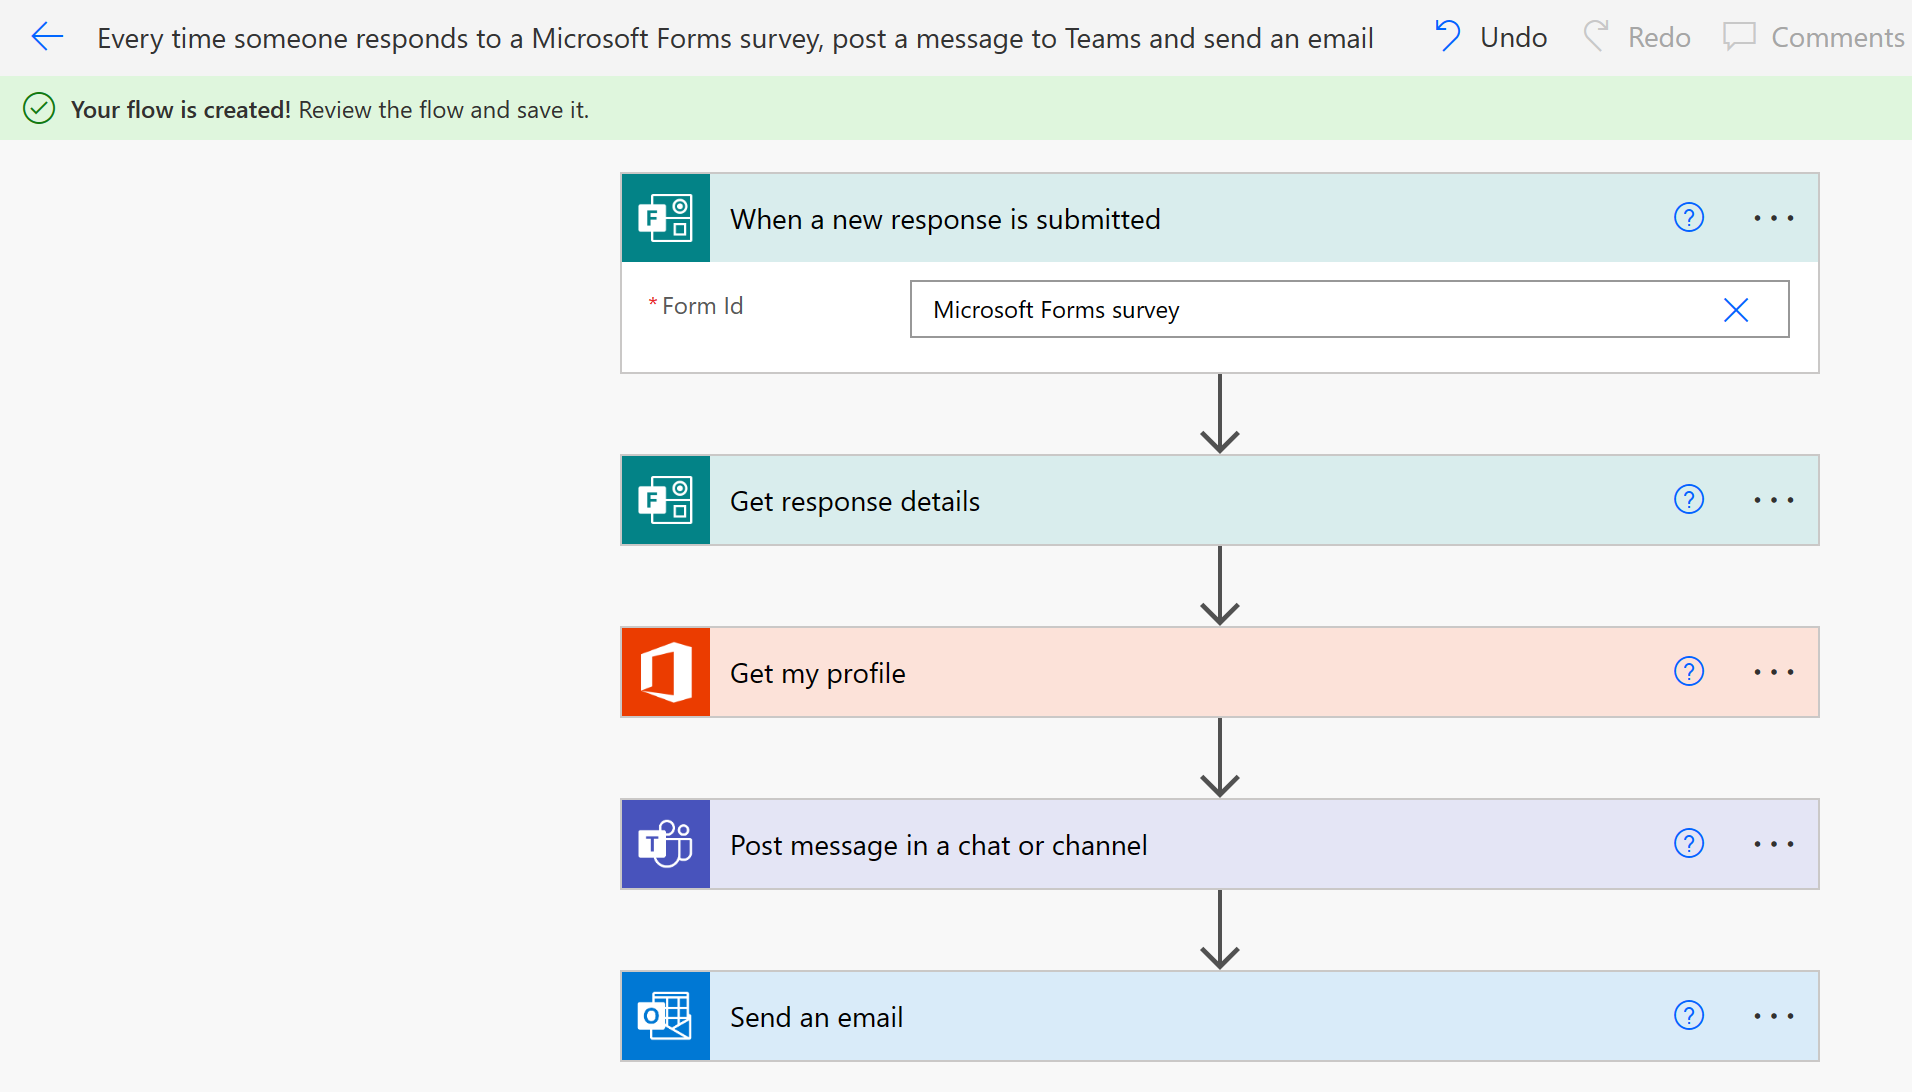Screen dimensions: 1912x1092
Task: Open the ellipsis menu on Get my profile
Action: pos(1773,672)
